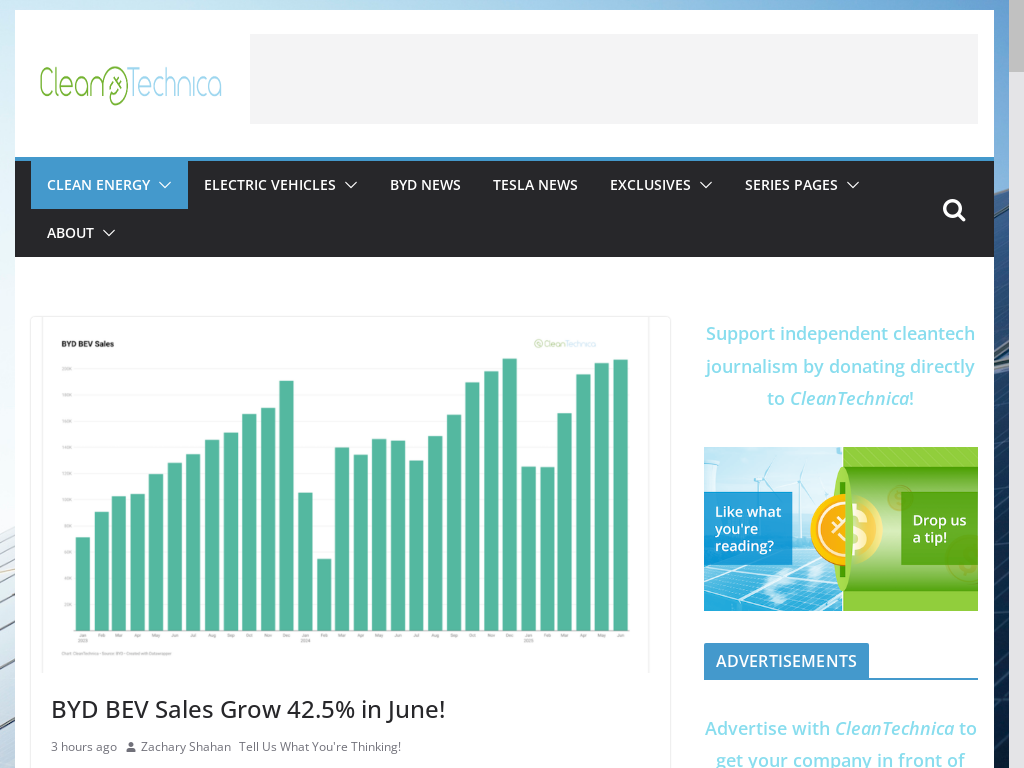This screenshot has height=768, width=1024.
Task: Expand the Series Pages dropdown chevron
Action: (x=853, y=185)
